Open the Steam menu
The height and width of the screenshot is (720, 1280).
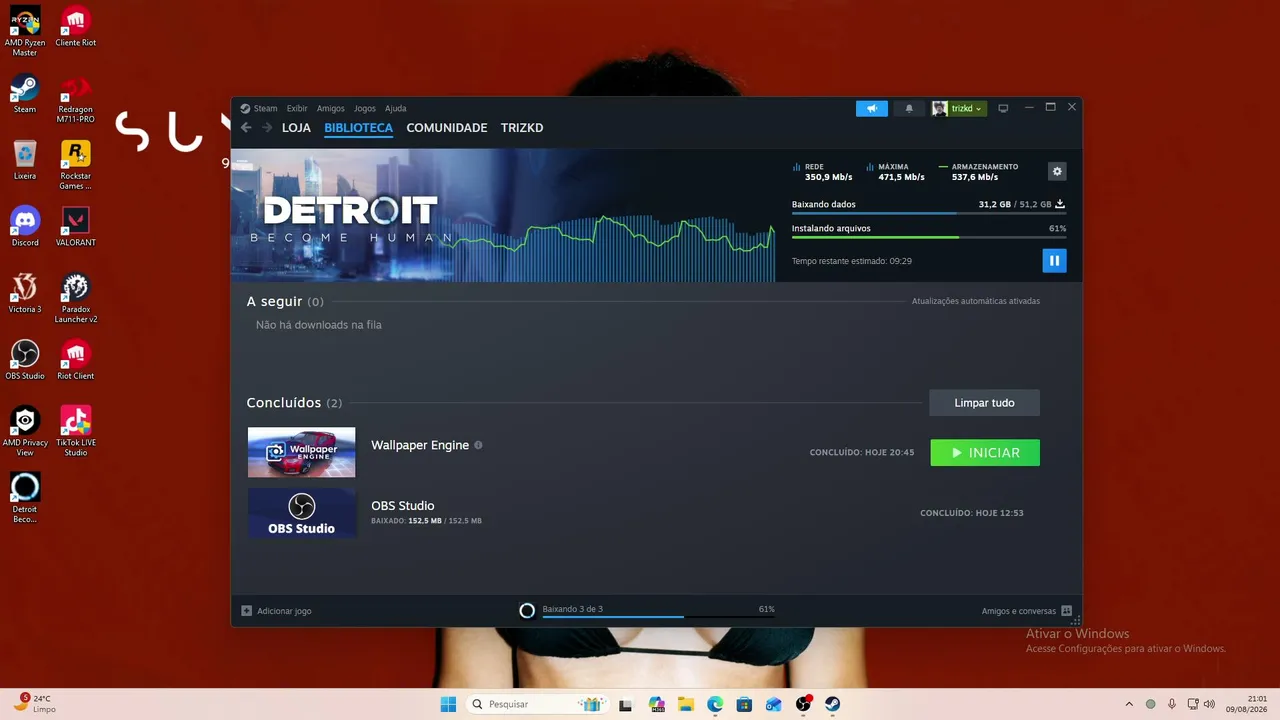pyautogui.click(x=265, y=108)
